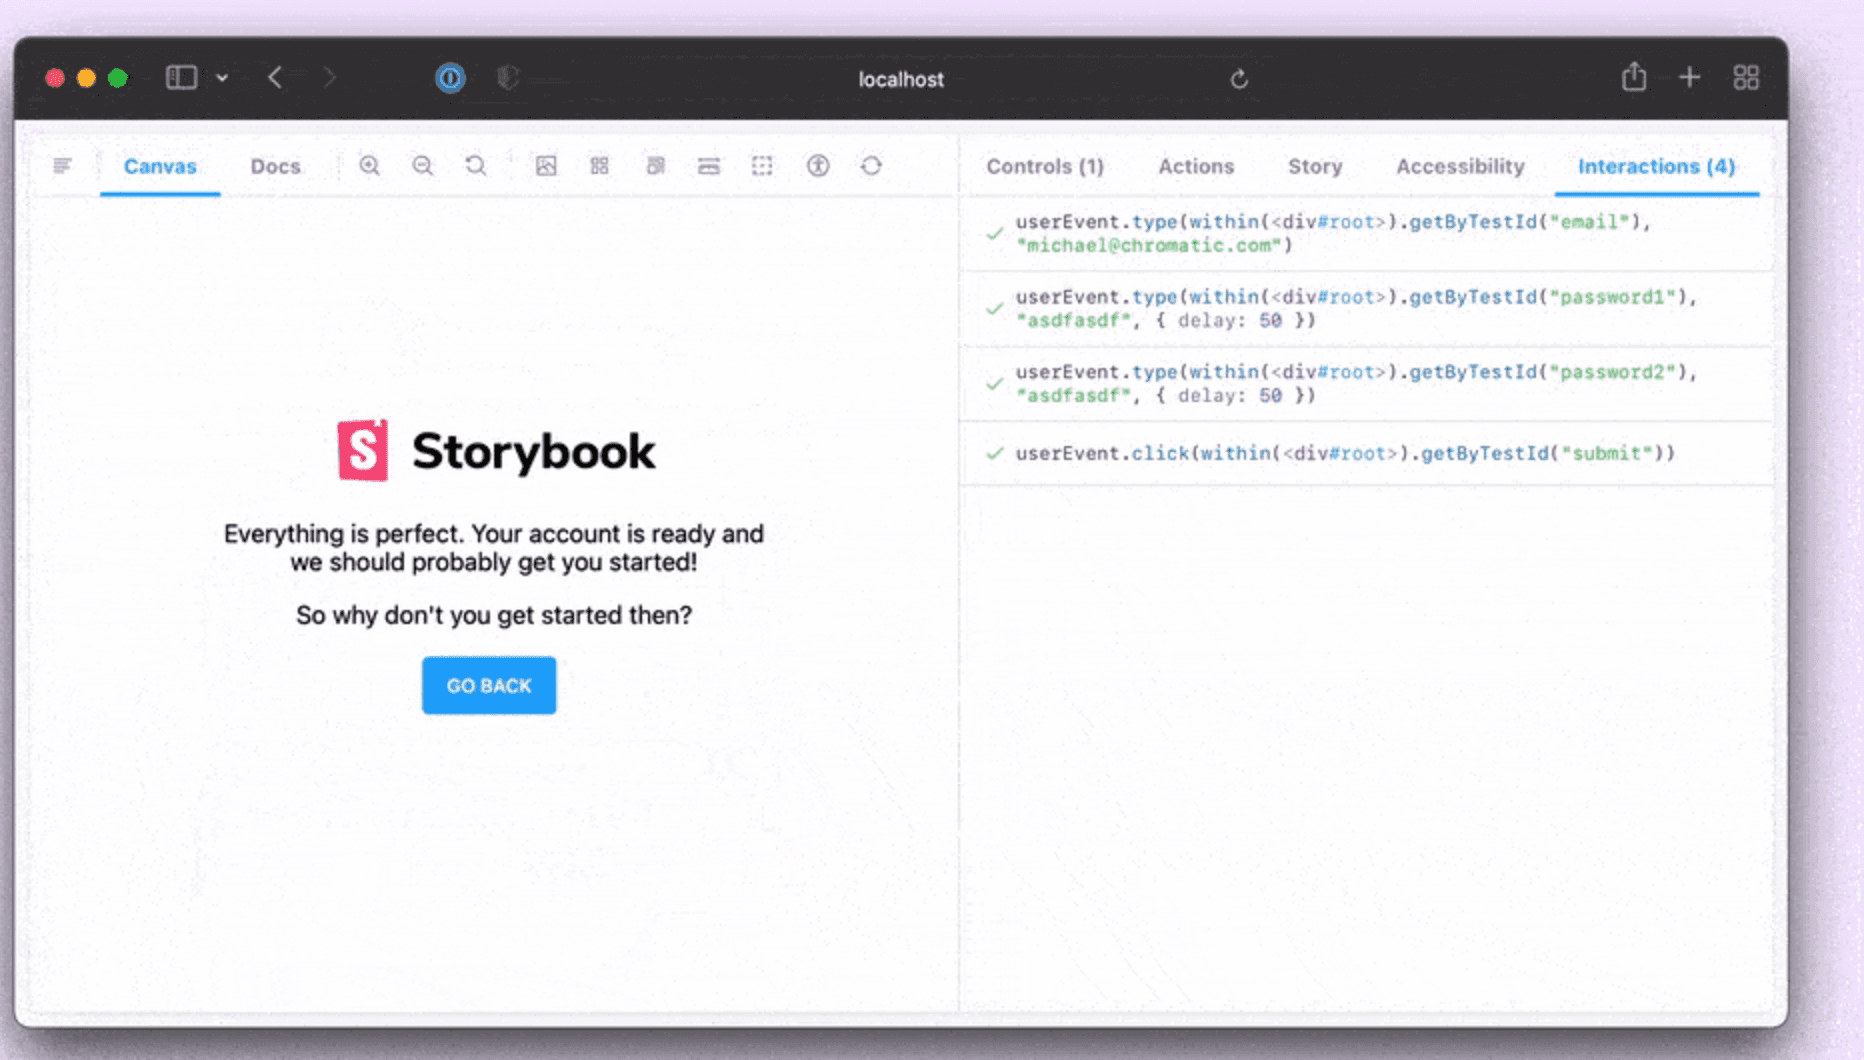
Task: Open the Safari sidebar dropdown chevron
Action: pos(222,77)
